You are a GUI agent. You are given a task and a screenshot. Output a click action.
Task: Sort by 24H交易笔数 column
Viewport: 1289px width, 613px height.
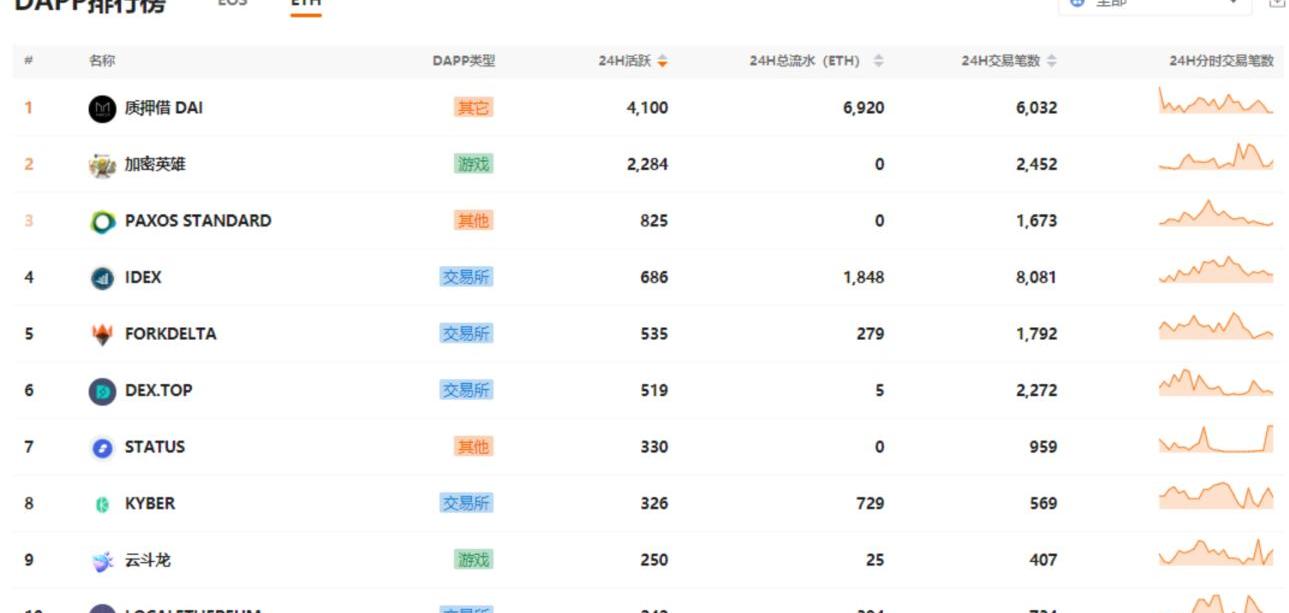1051,61
